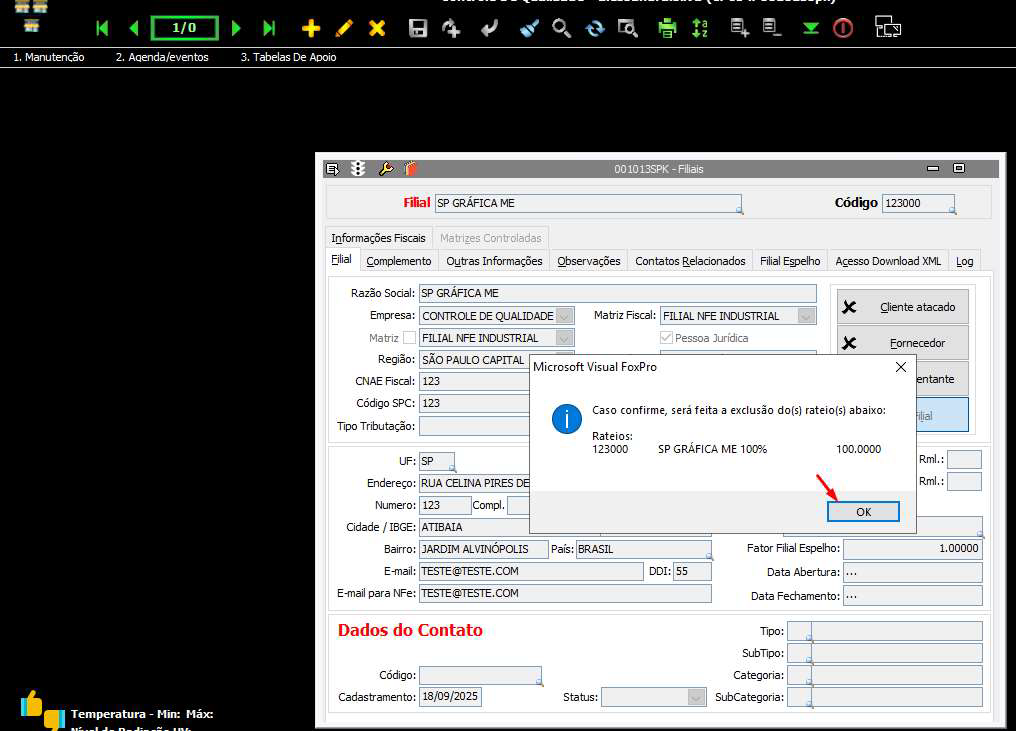Close the Microsoft Visual FoxPro dialog

point(900,367)
